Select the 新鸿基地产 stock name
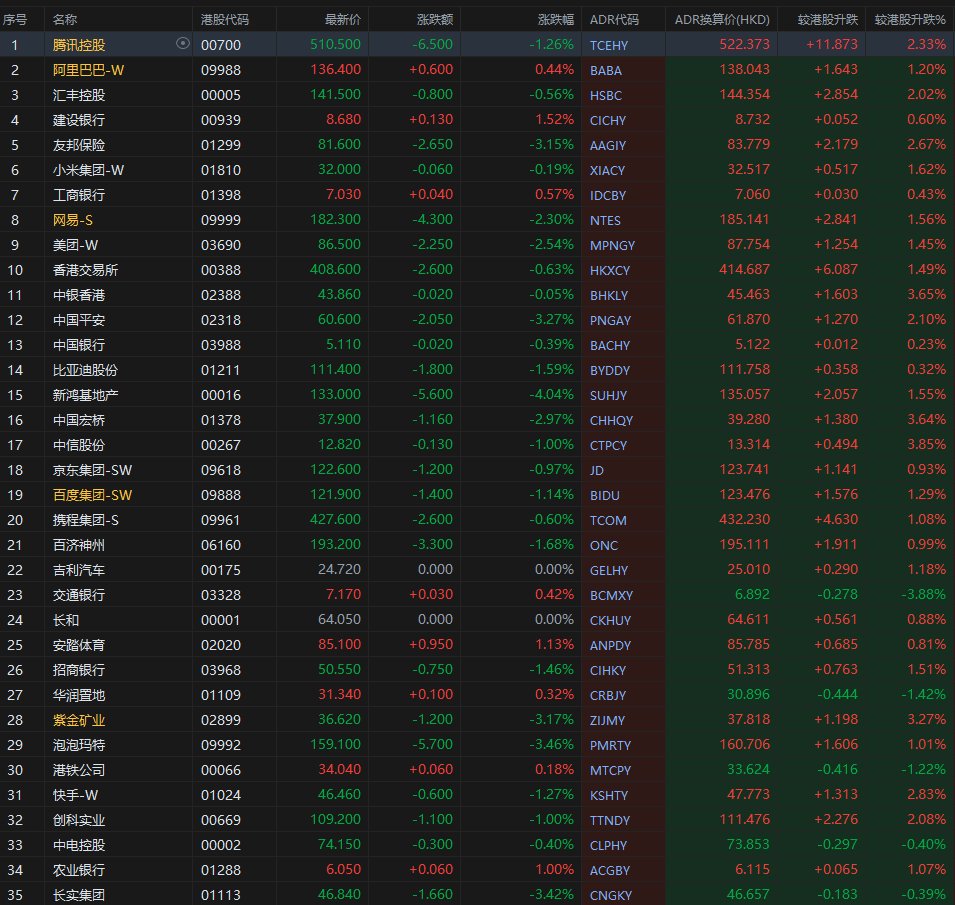Image resolution: width=955 pixels, height=905 pixels. click(85, 395)
